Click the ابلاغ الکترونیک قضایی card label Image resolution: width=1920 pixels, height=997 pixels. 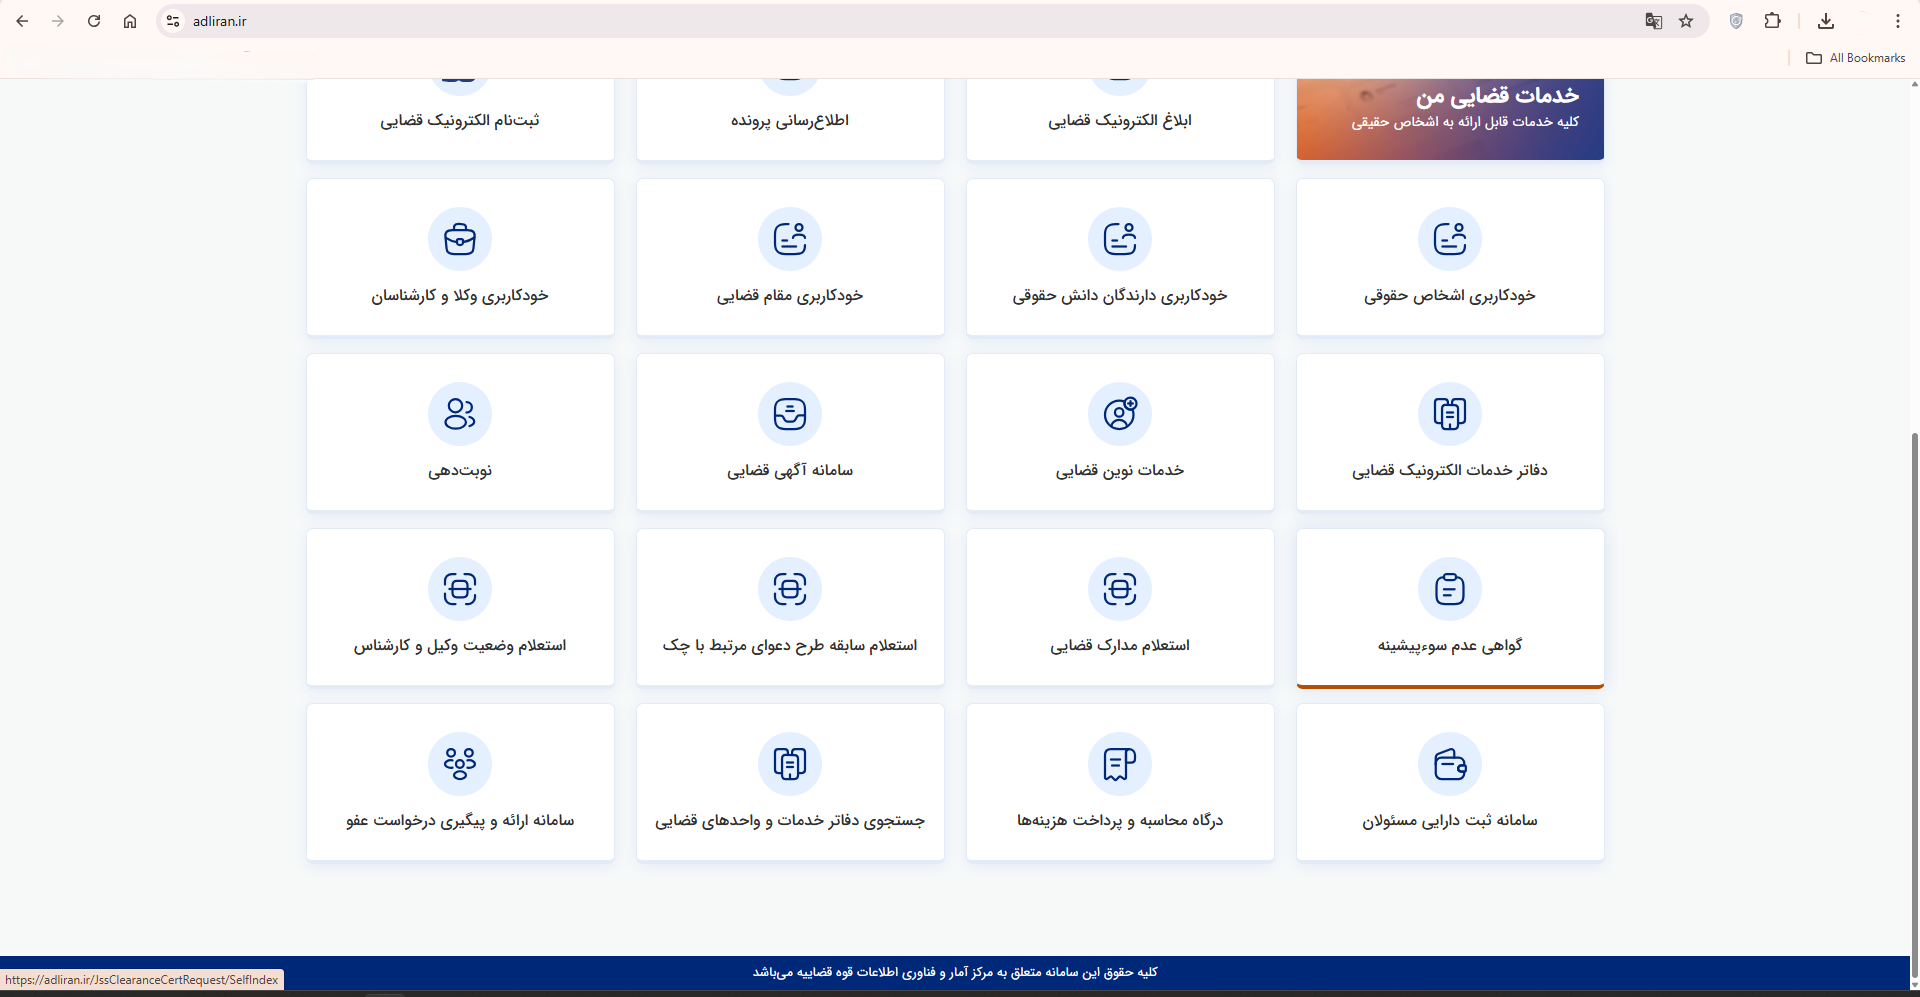[1119, 121]
